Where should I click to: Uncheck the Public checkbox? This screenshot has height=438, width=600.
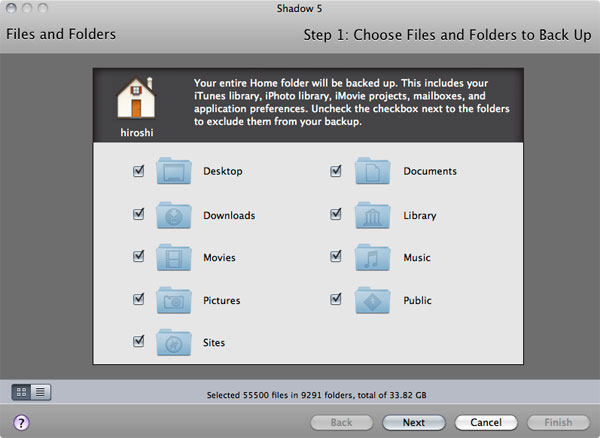point(336,299)
